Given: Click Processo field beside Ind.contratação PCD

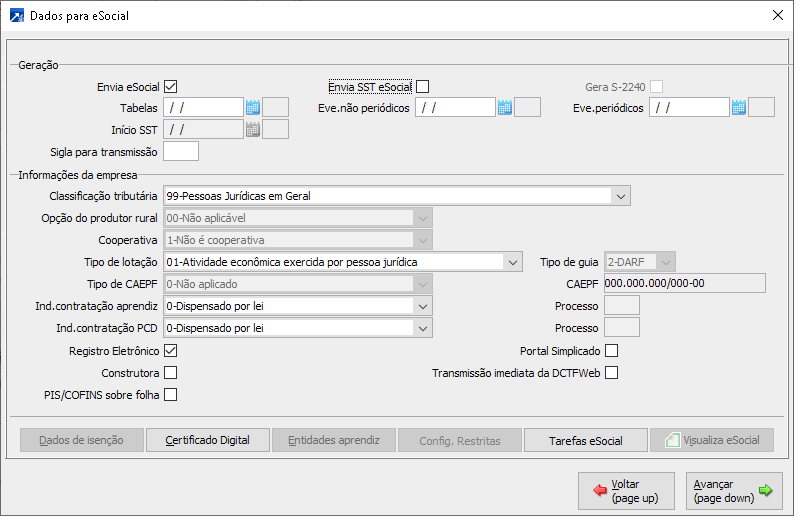Looking at the screenshot, I should pyautogui.click(x=622, y=328).
